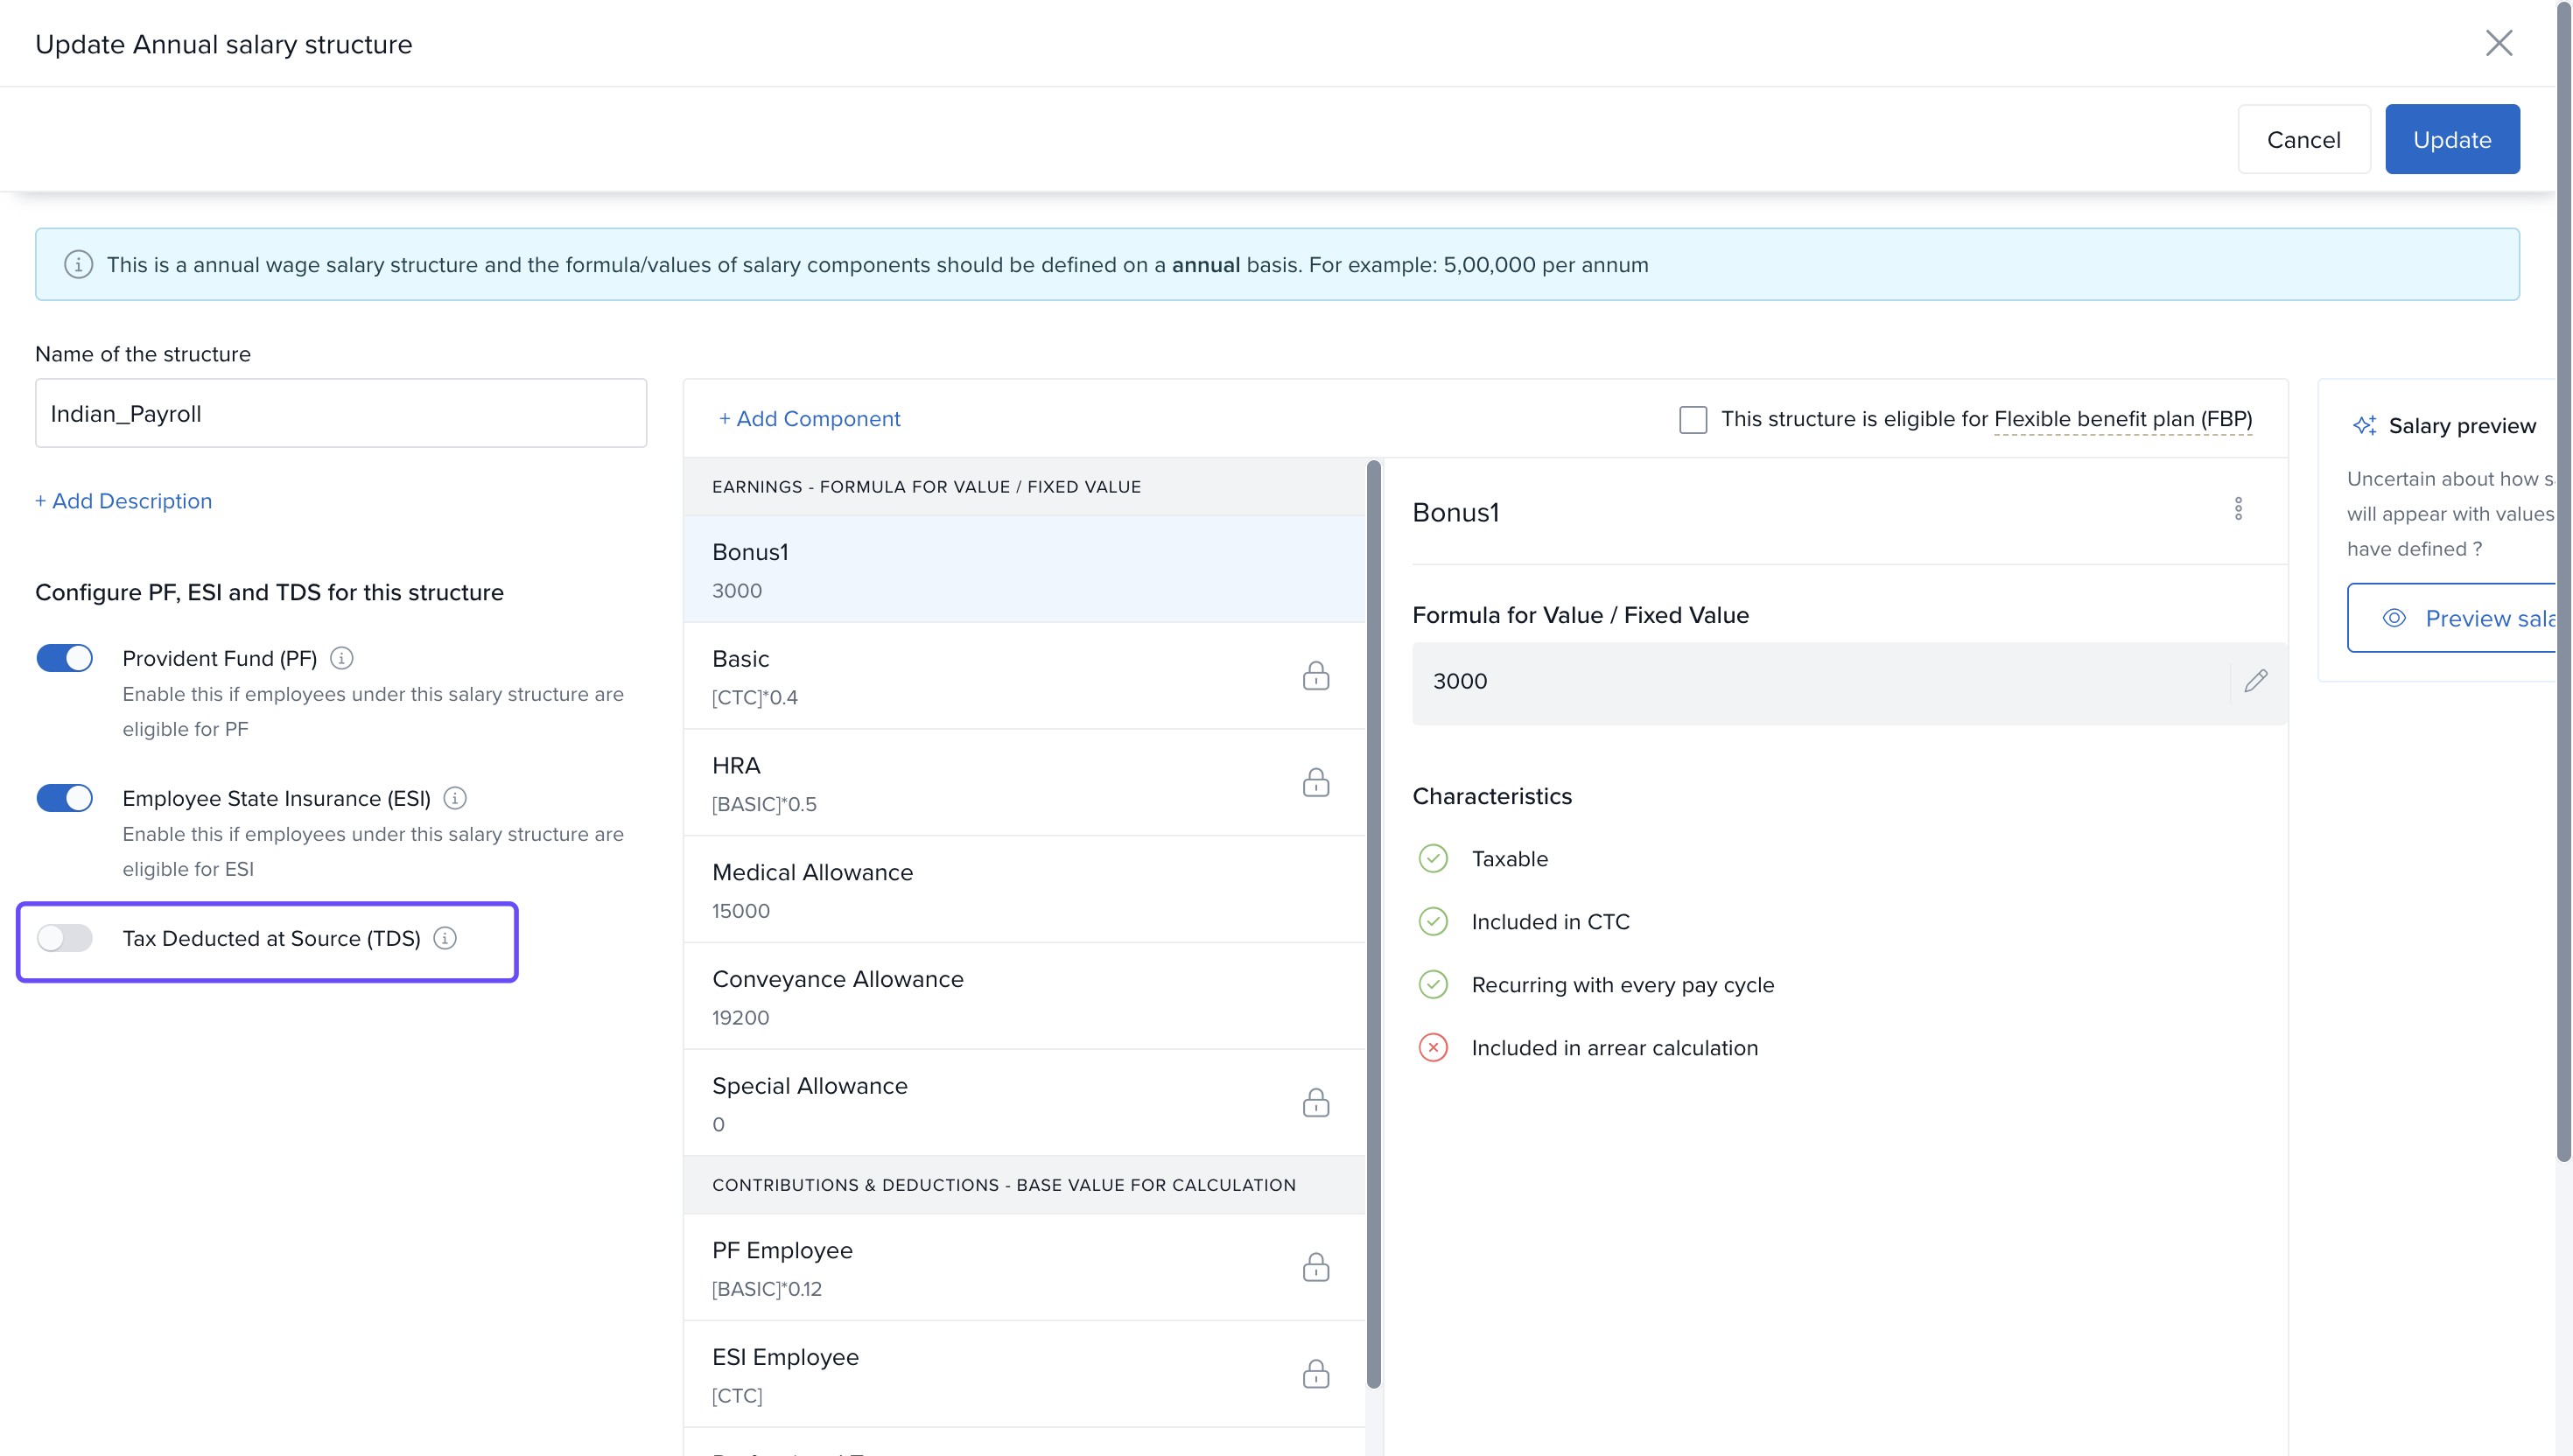Screen dimensions: 2573x1456
Task: Click the components list scrollbar
Action: click(1373, 920)
